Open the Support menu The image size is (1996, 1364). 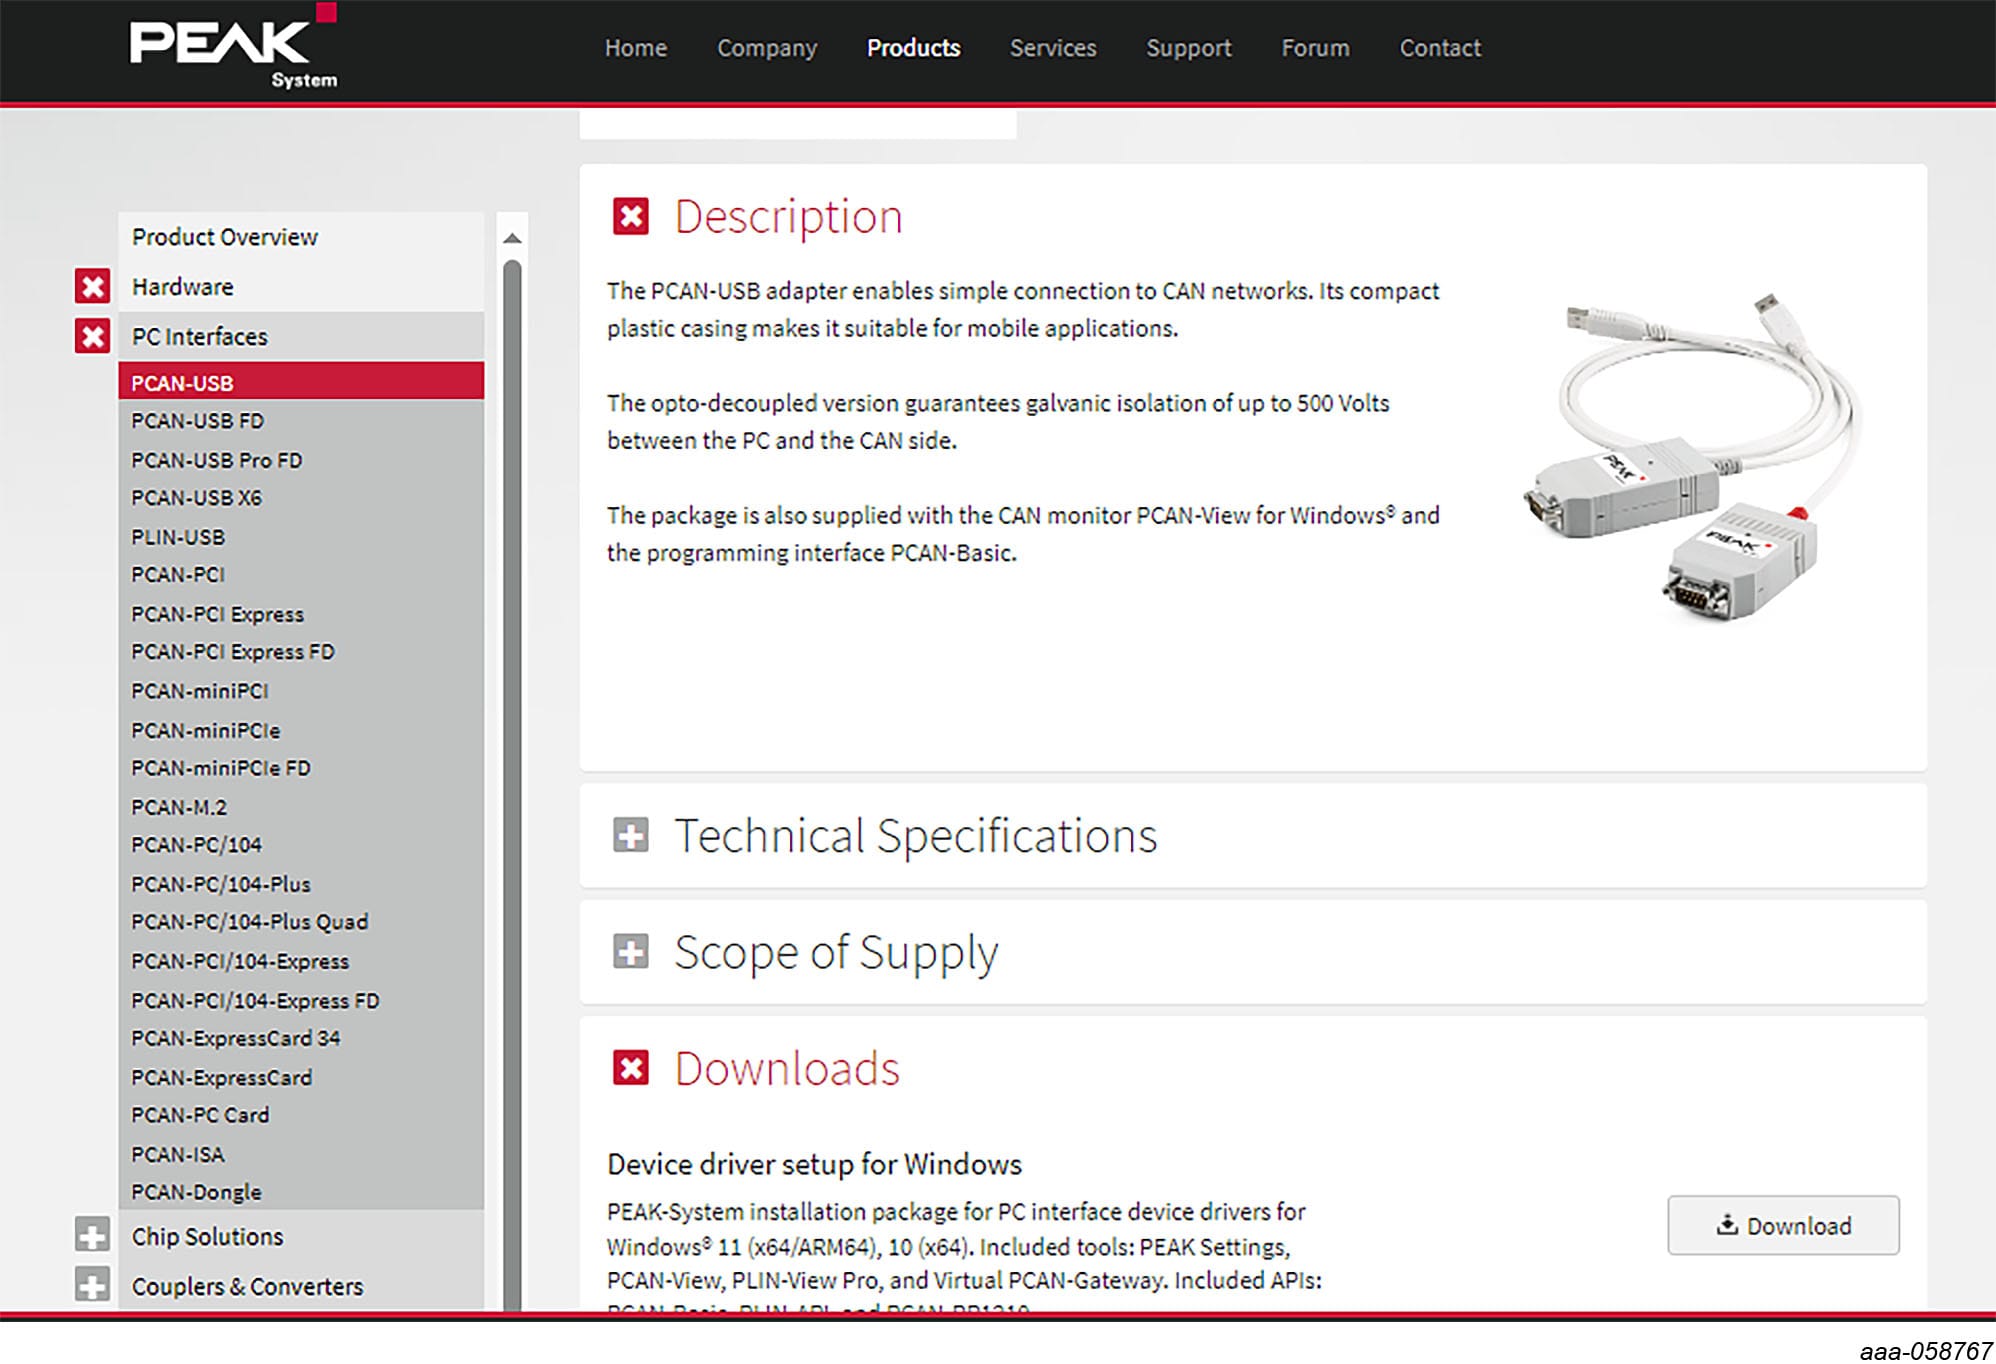click(1188, 48)
